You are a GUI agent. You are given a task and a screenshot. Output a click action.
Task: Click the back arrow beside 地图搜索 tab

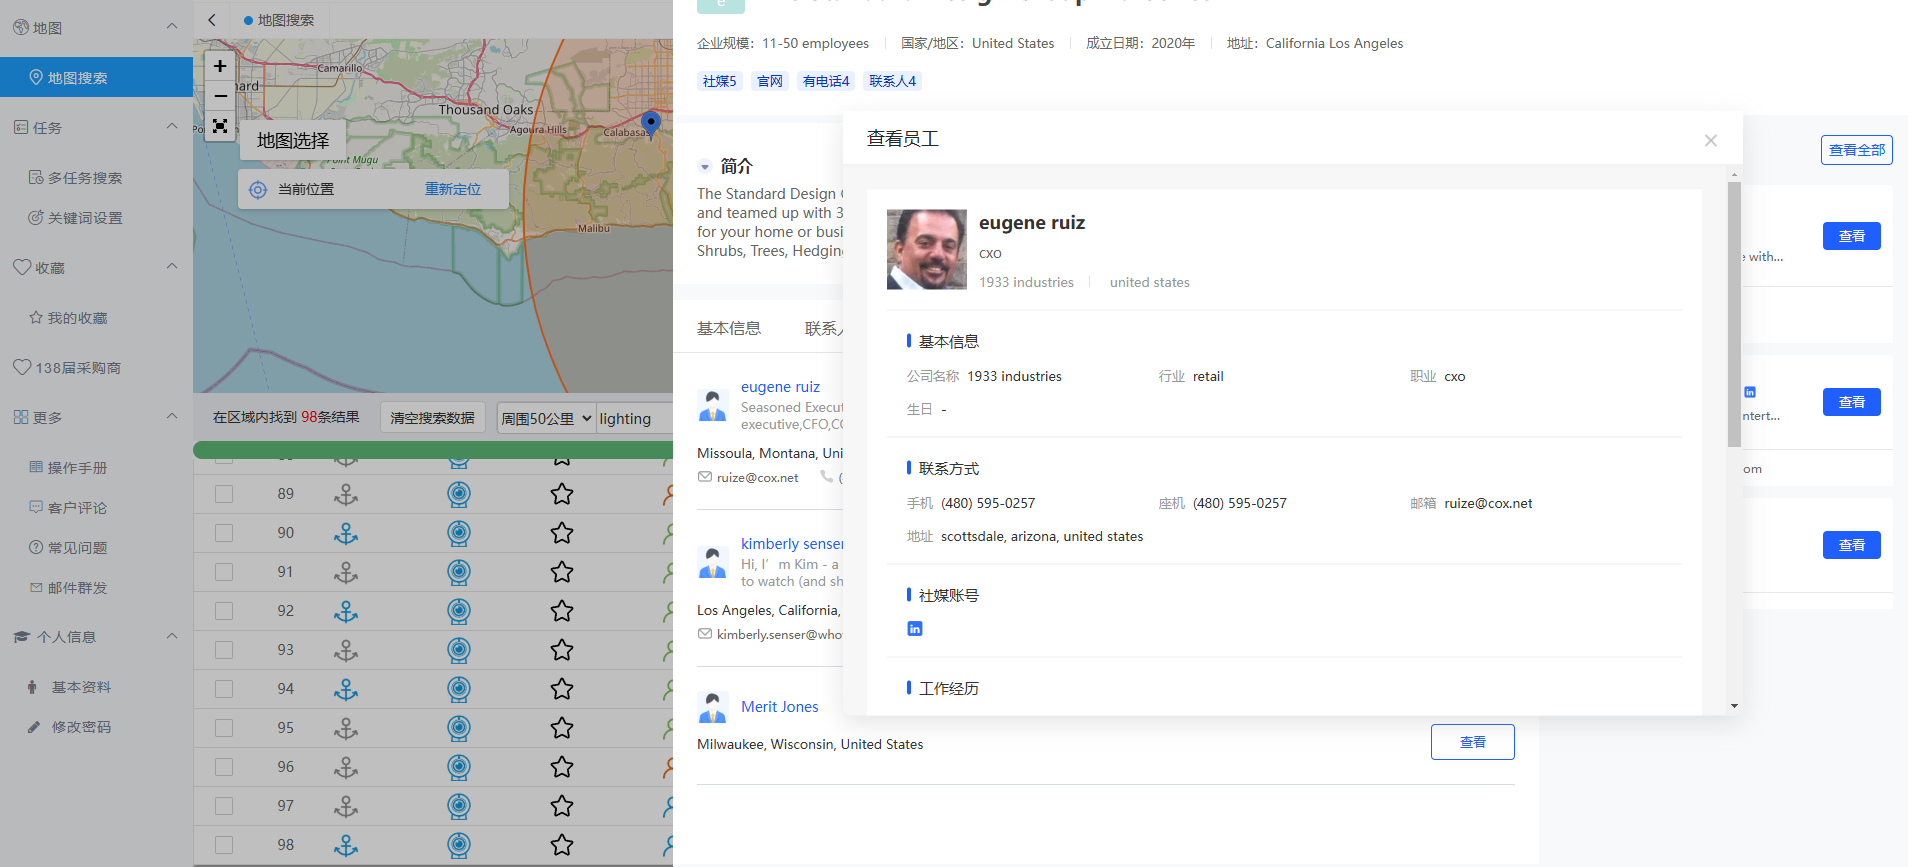pos(212,20)
